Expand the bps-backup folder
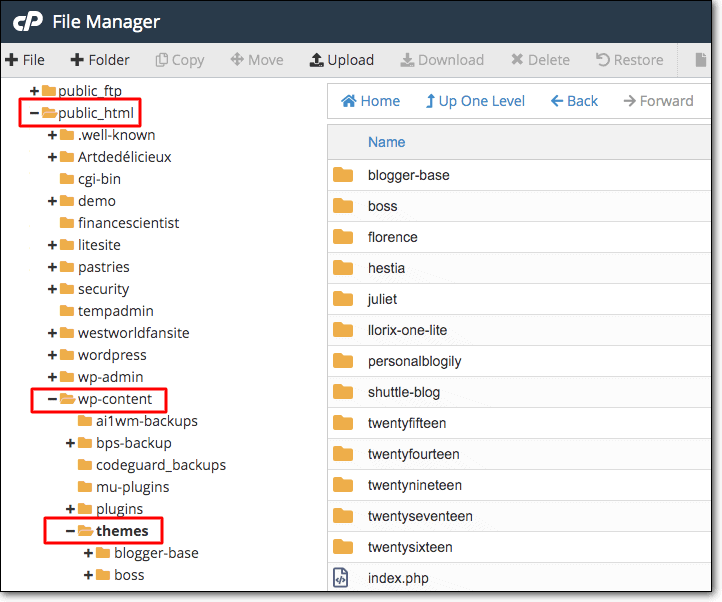The width and height of the screenshot is (722, 602). [x=70, y=443]
